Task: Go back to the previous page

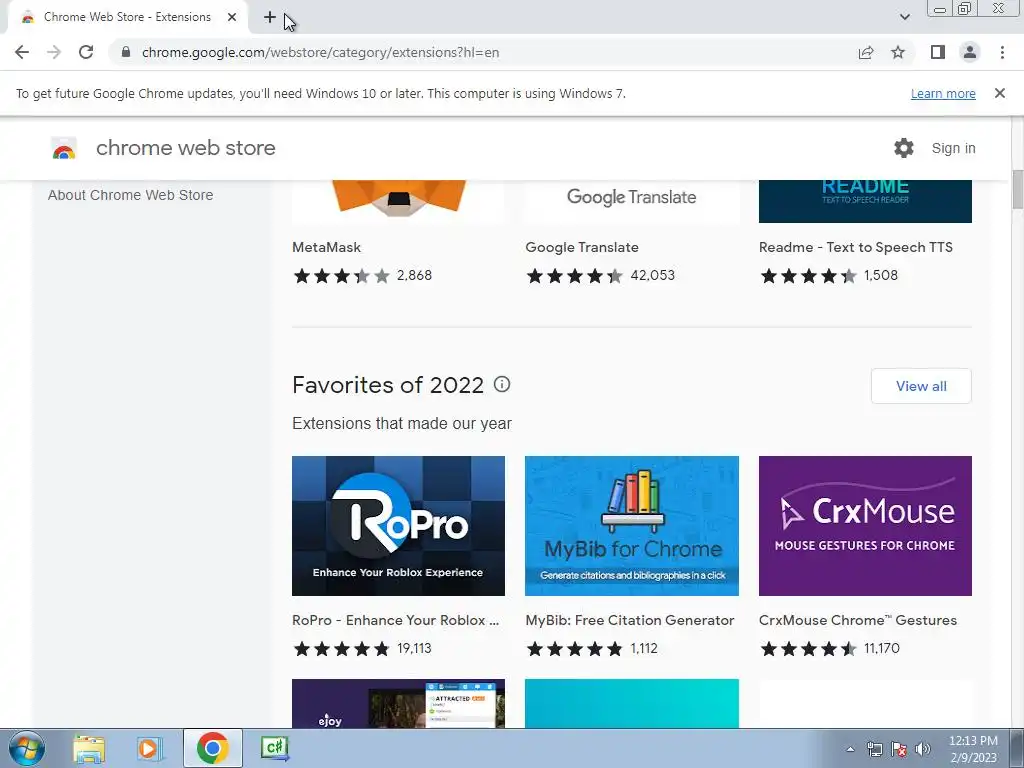Action: click(22, 52)
